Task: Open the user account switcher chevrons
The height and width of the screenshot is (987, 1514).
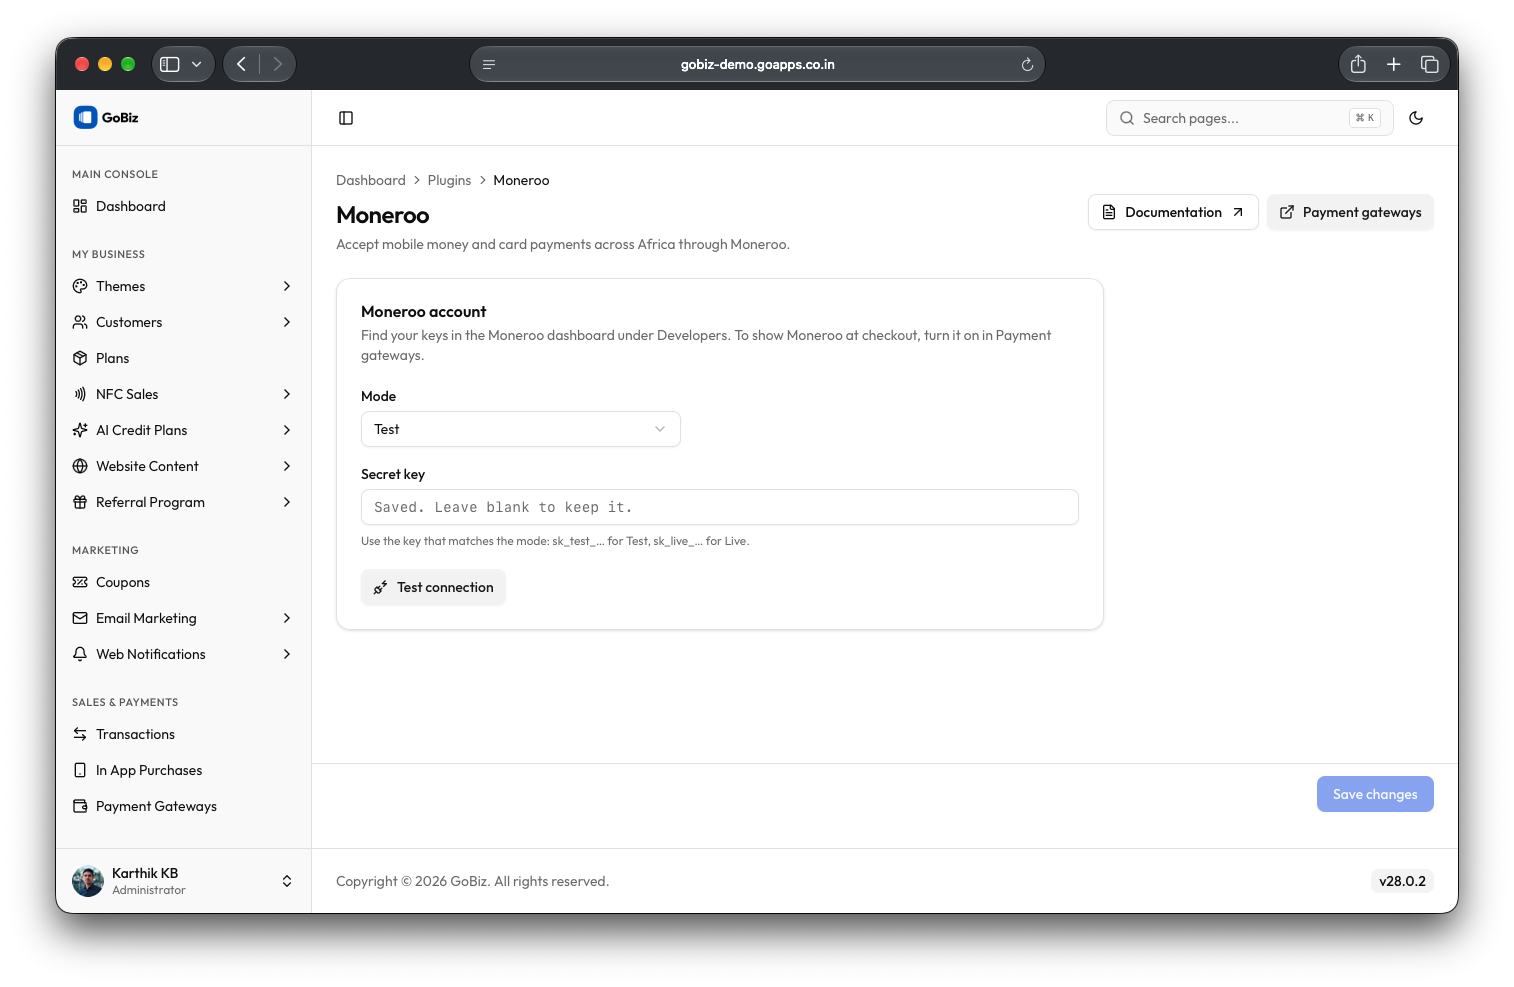Action: [x=287, y=881]
